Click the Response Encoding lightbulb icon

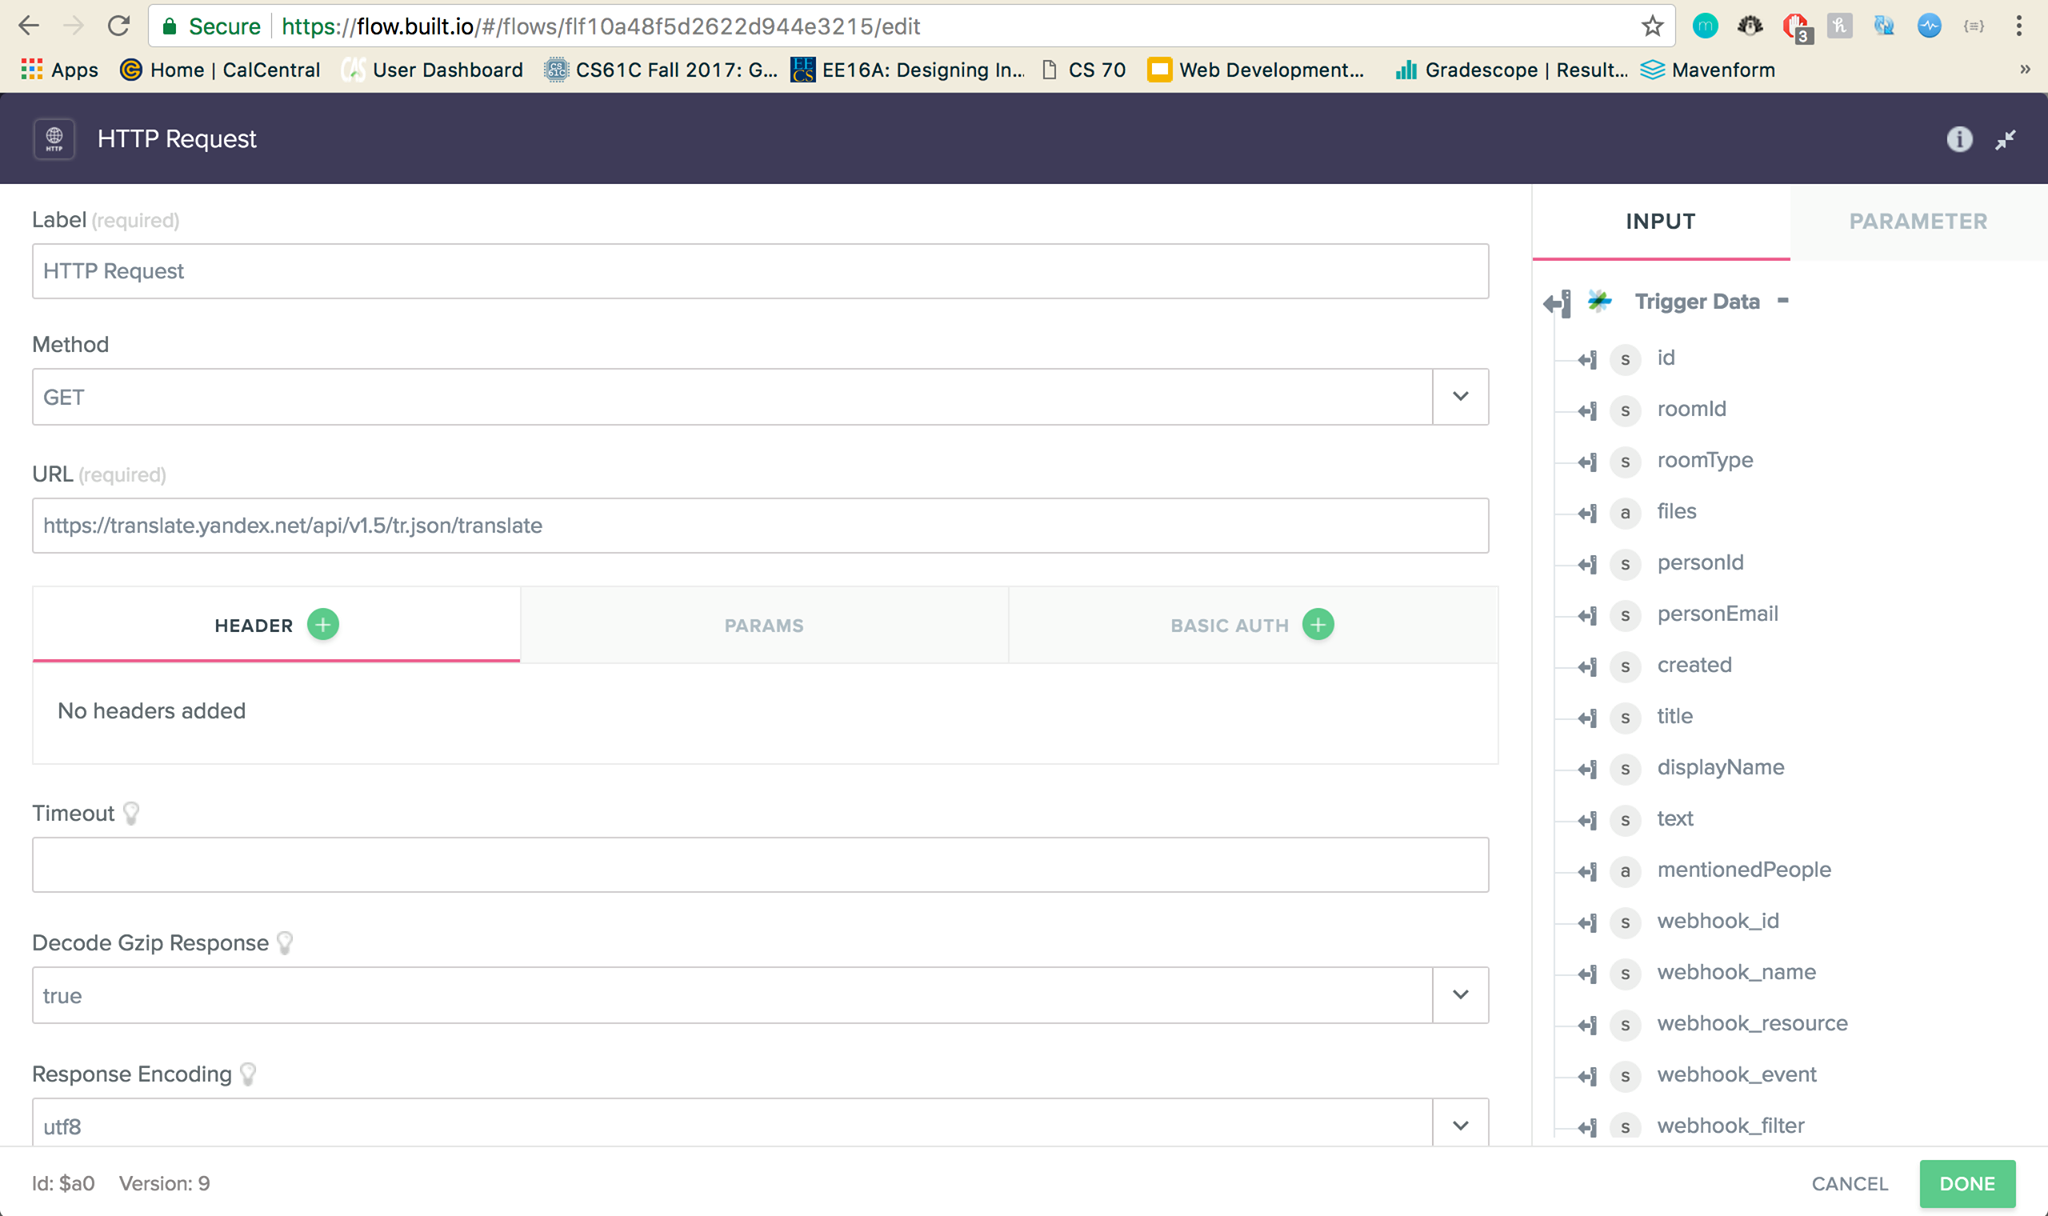coord(248,1074)
